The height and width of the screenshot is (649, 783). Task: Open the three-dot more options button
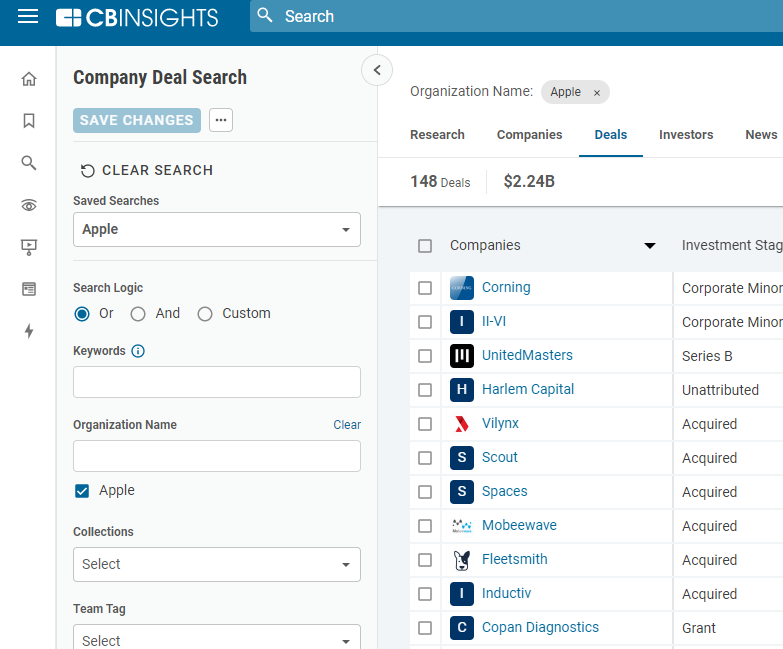point(221,120)
